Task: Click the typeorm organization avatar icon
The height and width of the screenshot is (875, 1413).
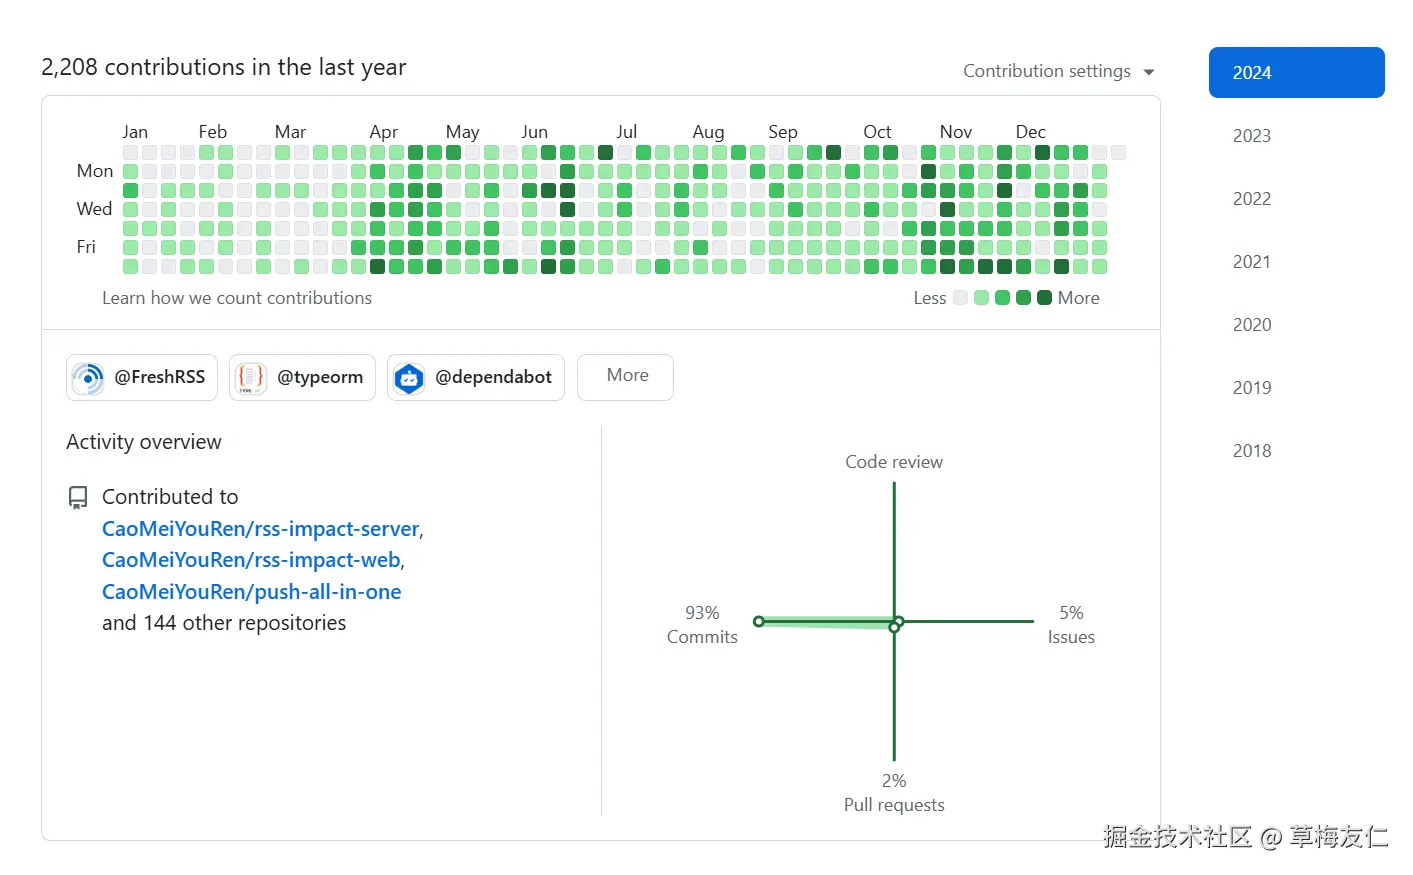Action: tap(250, 378)
